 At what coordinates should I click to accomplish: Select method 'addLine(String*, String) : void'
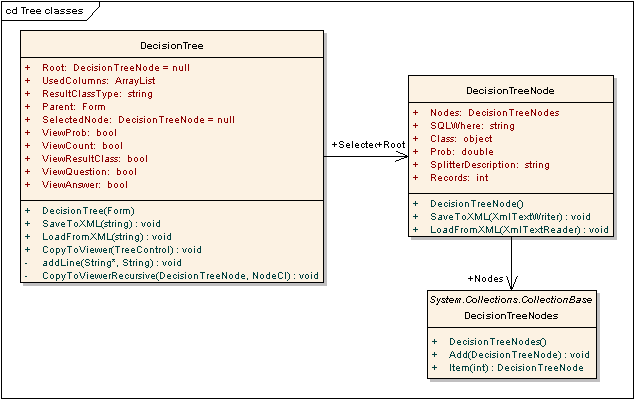pos(112,262)
